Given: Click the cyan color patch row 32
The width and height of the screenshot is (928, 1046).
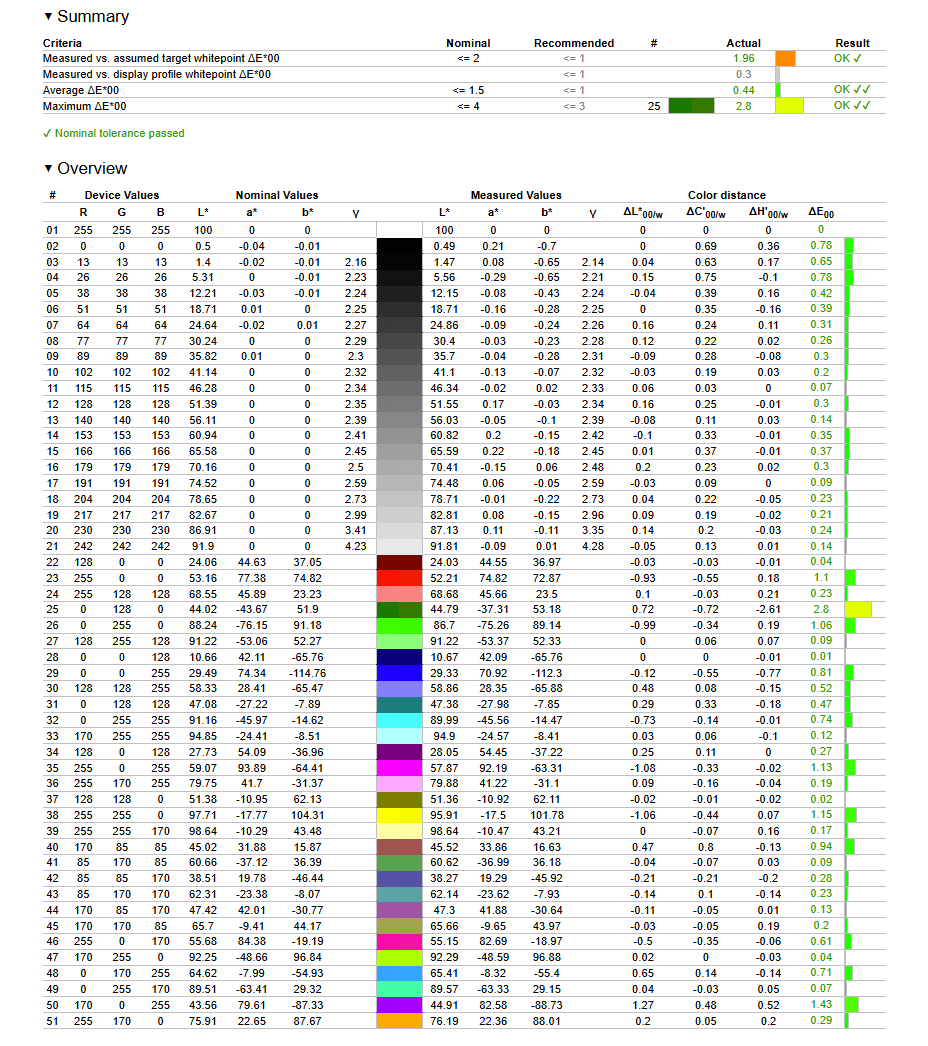Looking at the screenshot, I should [399, 720].
